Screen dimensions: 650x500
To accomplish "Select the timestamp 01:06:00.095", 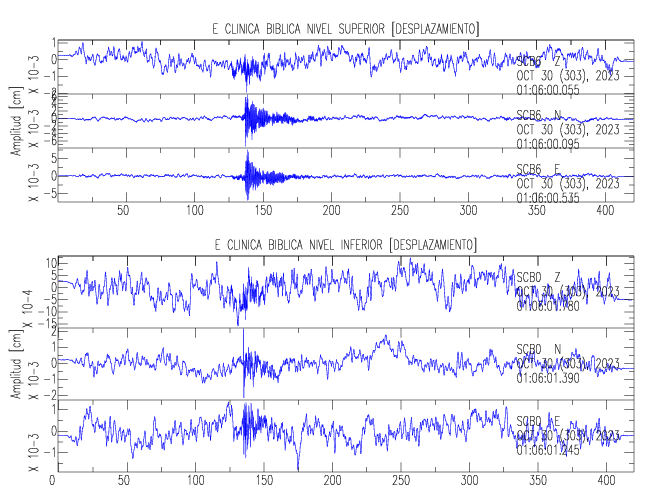I will coord(548,143).
